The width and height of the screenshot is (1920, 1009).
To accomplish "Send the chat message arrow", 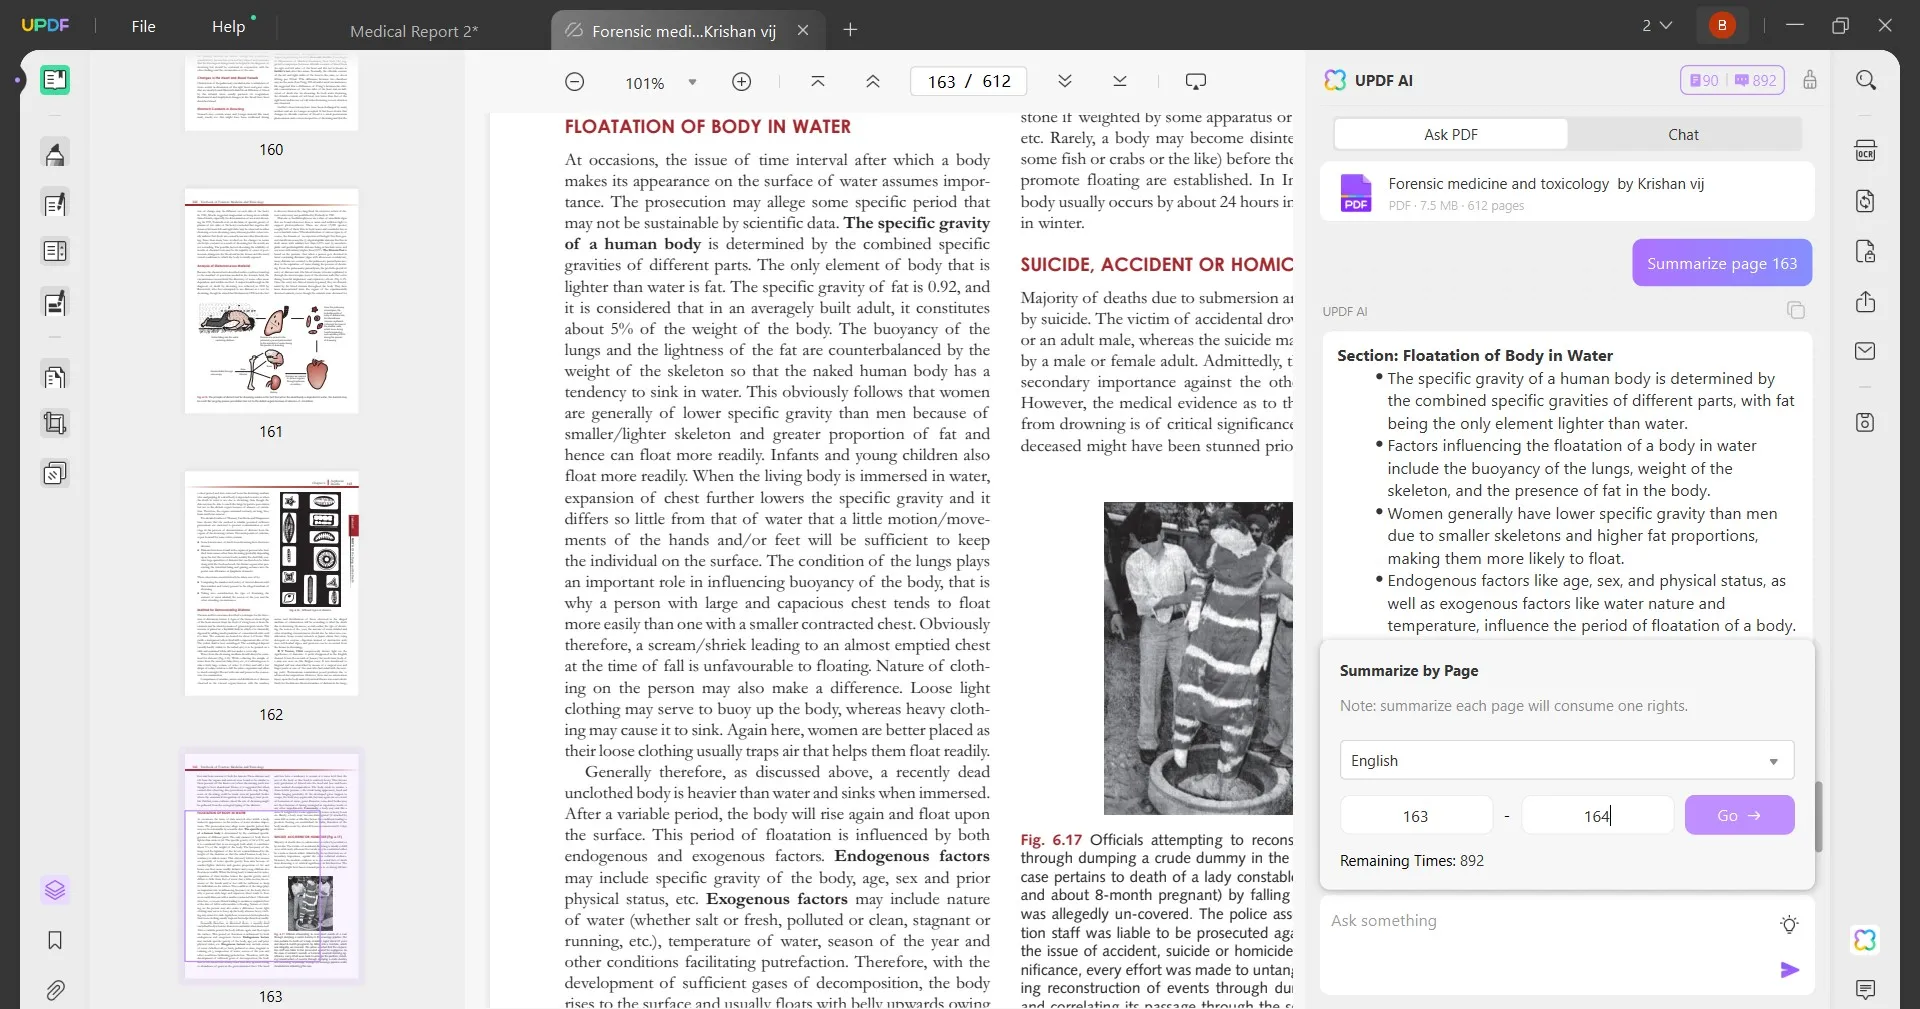I will coord(1790,970).
